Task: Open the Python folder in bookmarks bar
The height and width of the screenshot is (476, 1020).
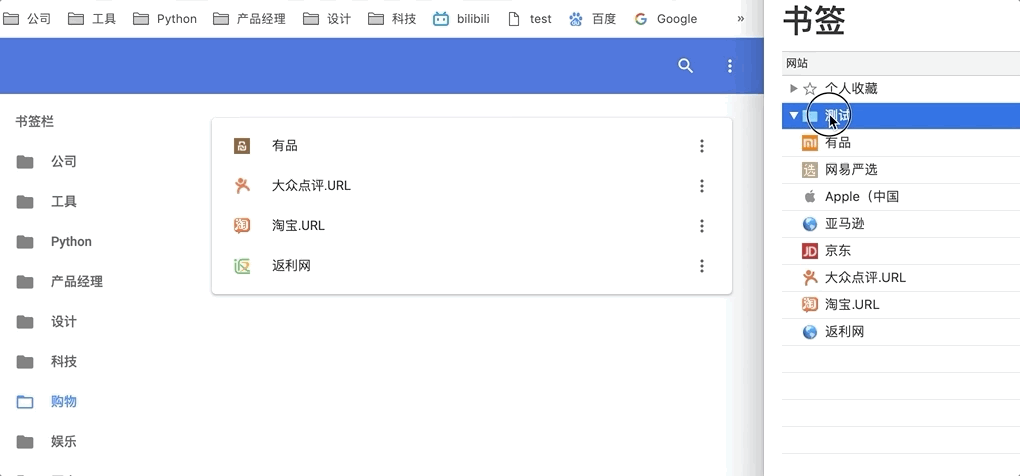Action: [x=165, y=19]
